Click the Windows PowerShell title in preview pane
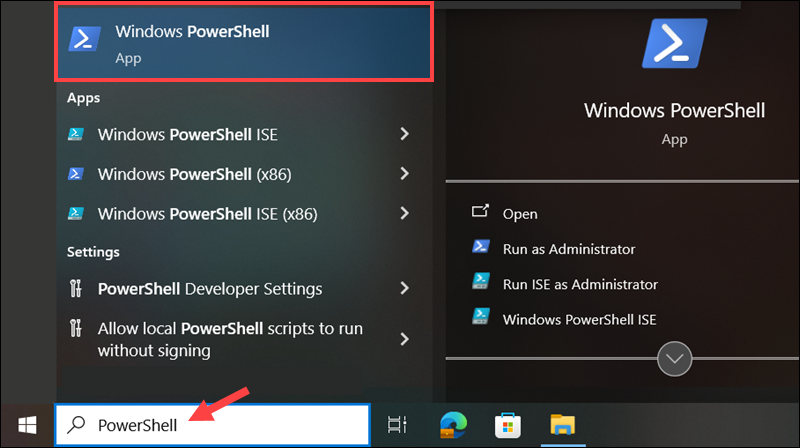This screenshot has width=800, height=448. point(674,111)
